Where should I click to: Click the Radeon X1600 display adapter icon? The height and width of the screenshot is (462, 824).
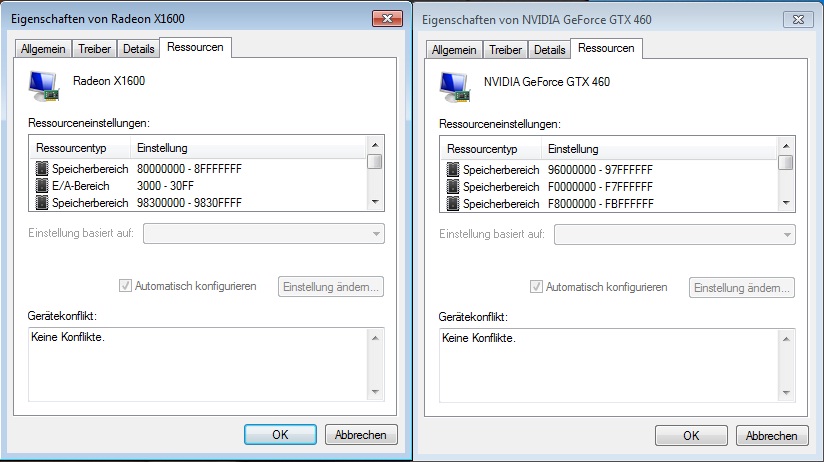click(x=44, y=87)
